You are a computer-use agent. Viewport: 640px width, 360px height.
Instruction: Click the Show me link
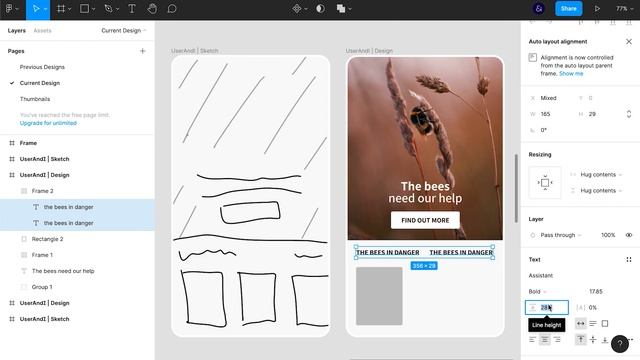(571, 73)
